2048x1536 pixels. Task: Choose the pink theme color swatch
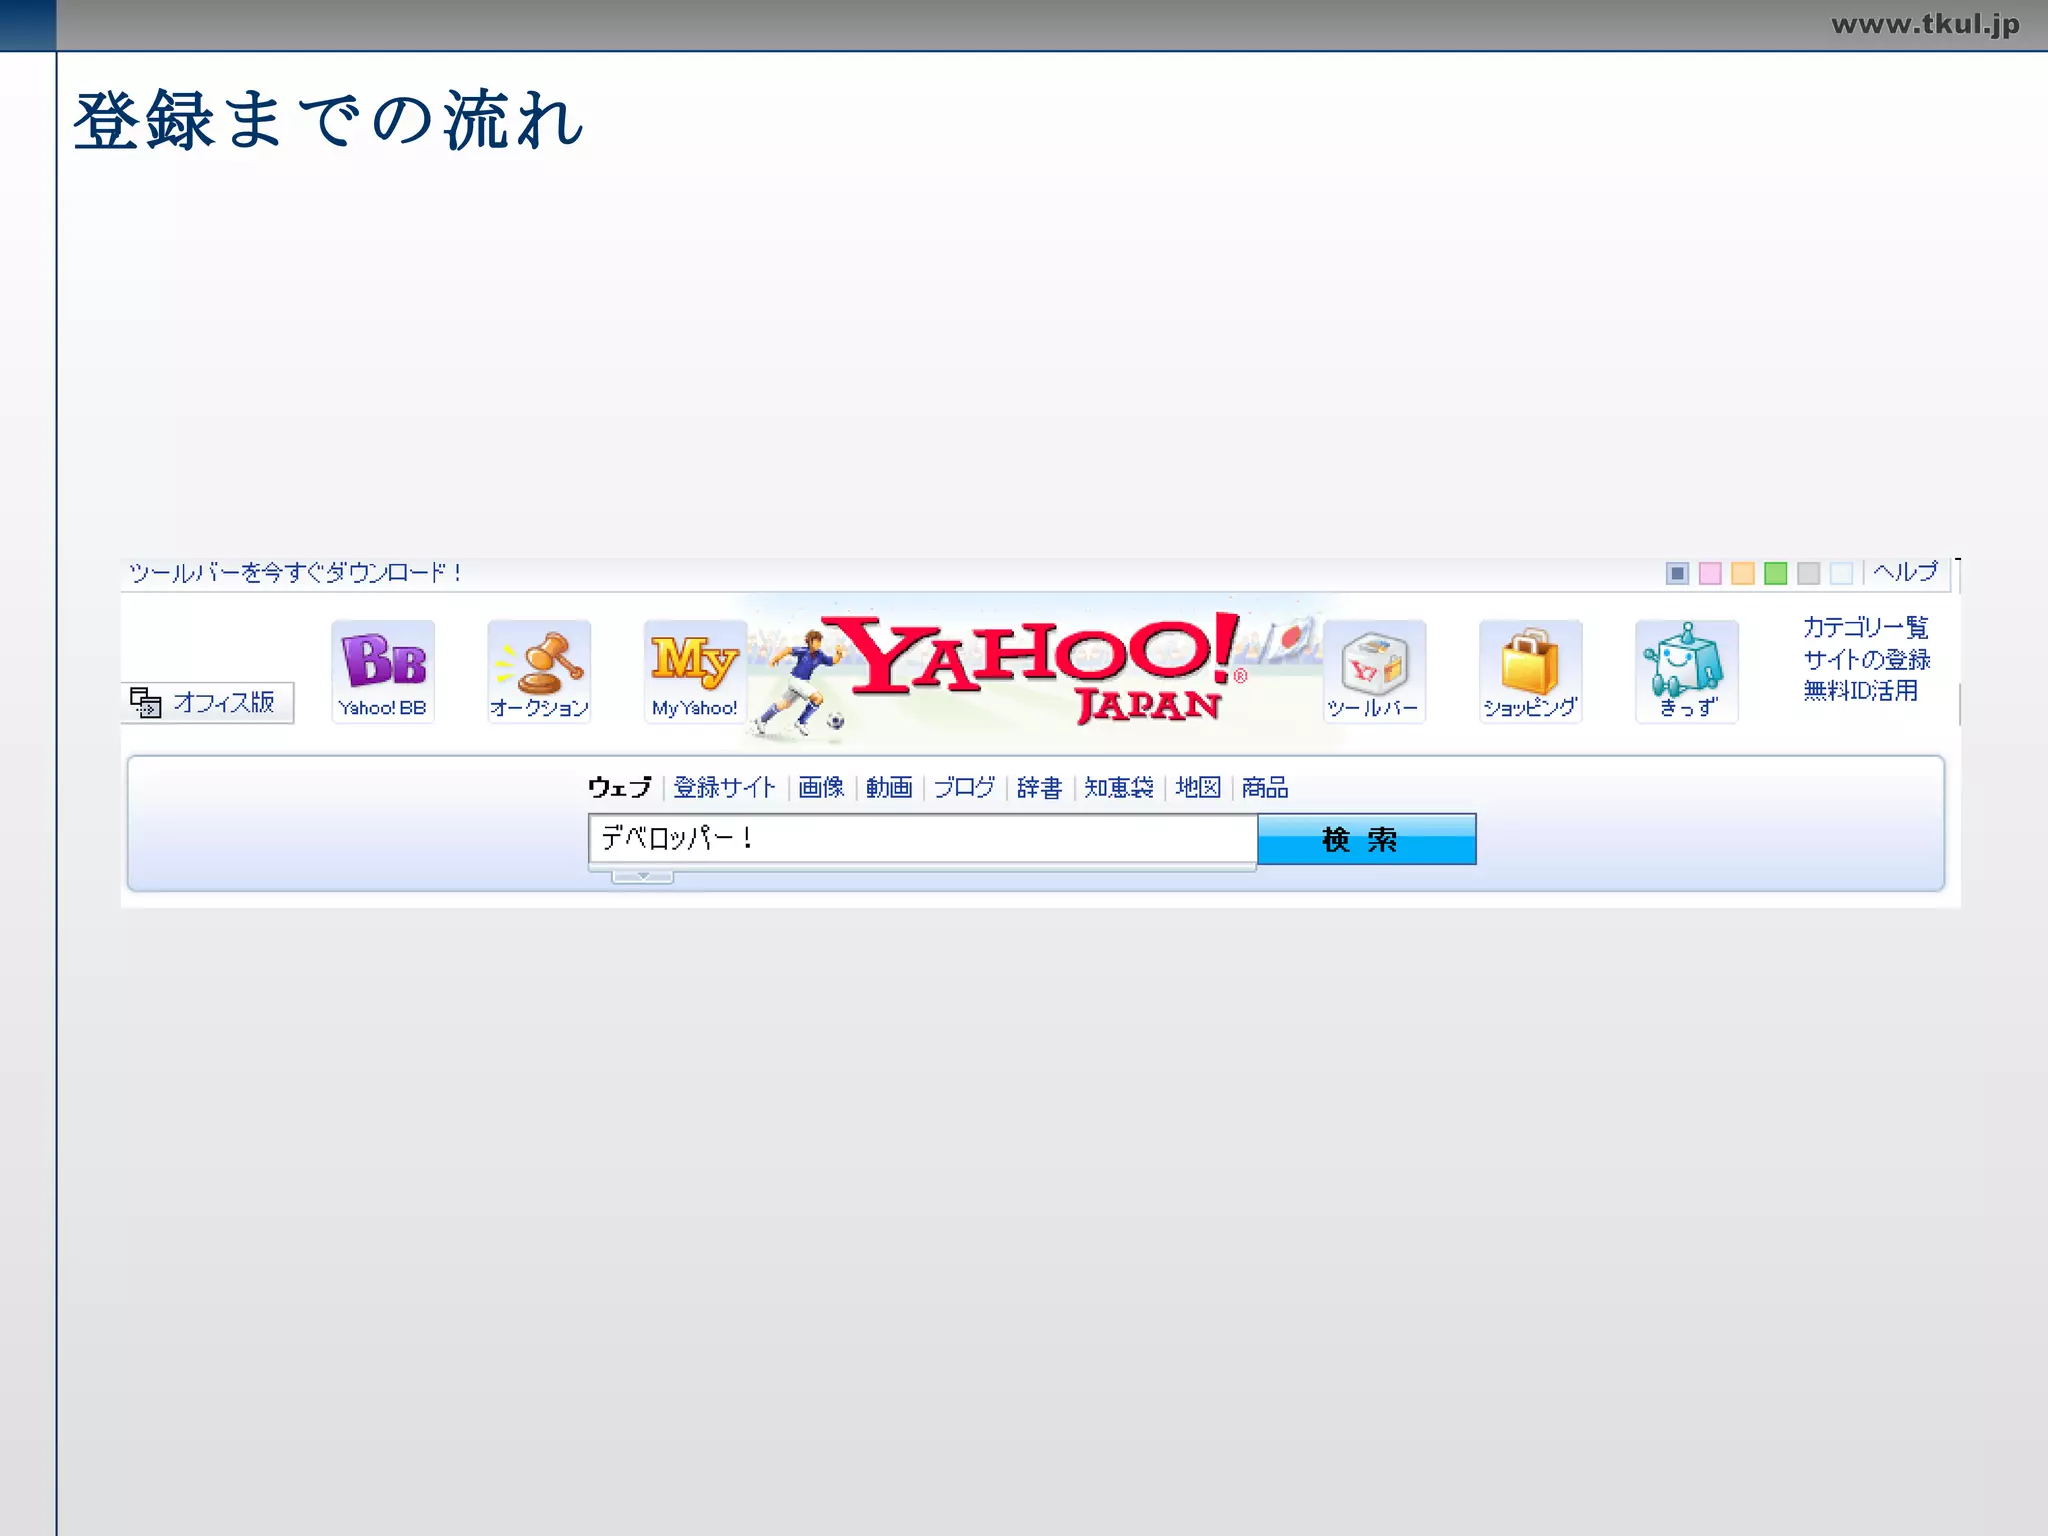(1710, 573)
